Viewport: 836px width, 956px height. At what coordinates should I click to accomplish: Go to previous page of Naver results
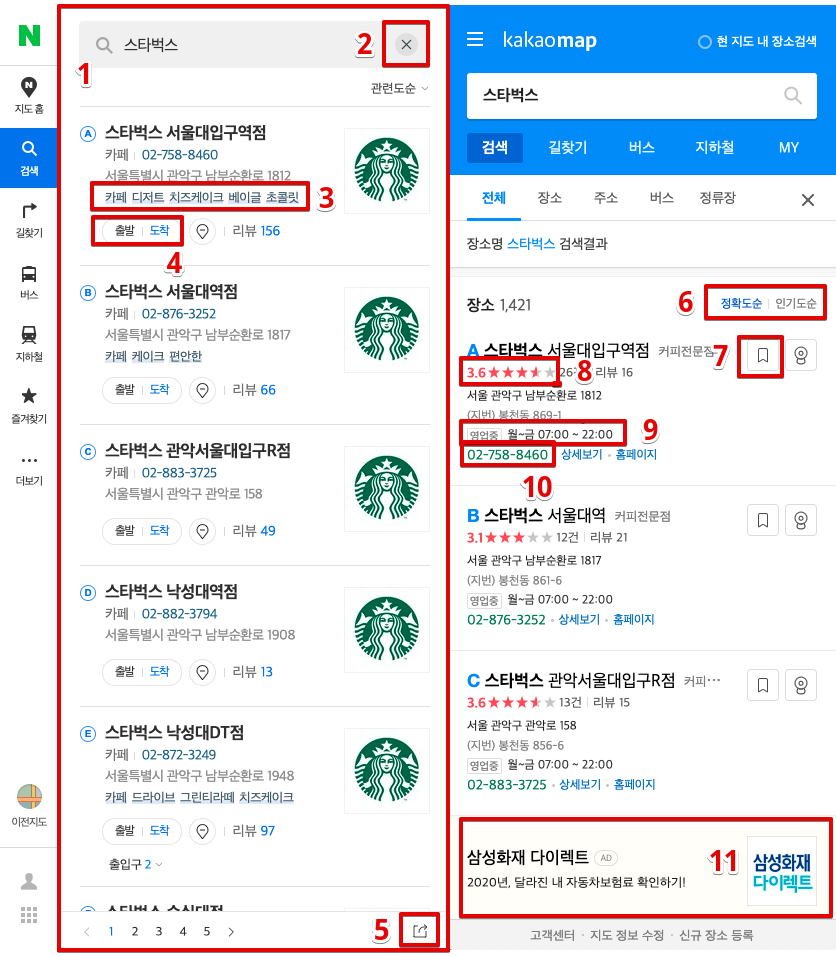(x=87, y=932)
